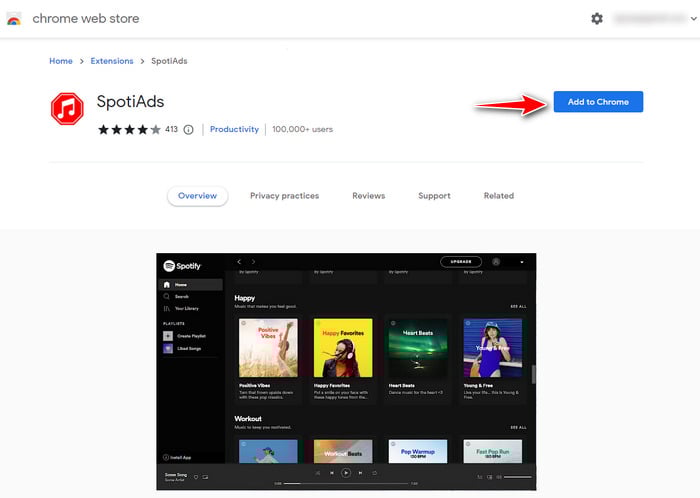
Task: Click the Workout section heading
Action: click(x=248, y=419)
